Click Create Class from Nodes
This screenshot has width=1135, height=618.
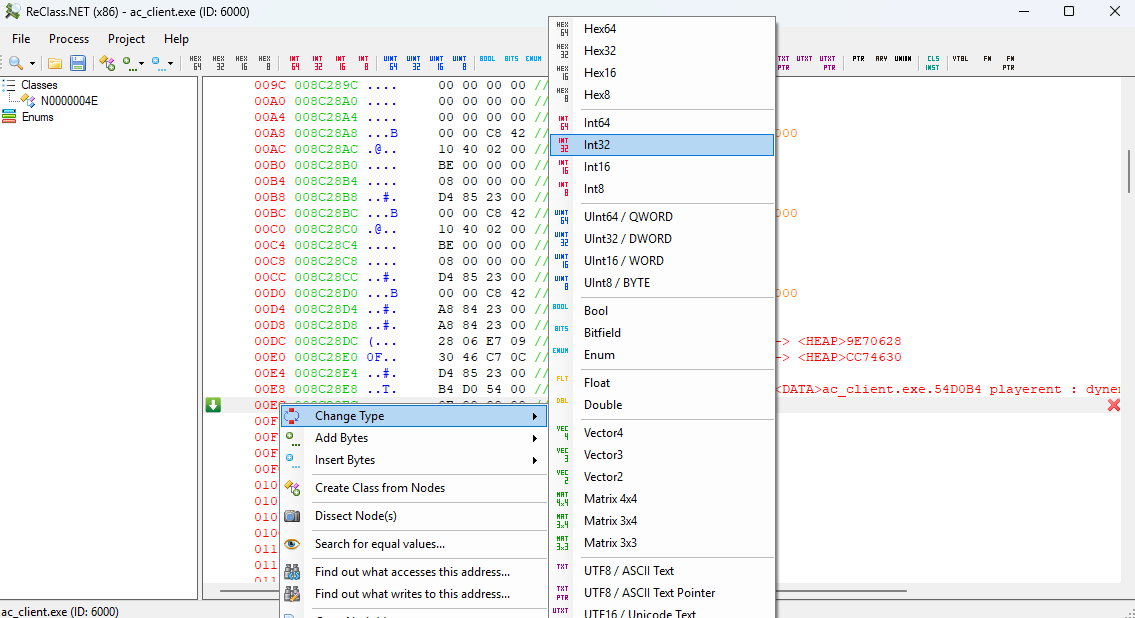click(x=379, y=488)
